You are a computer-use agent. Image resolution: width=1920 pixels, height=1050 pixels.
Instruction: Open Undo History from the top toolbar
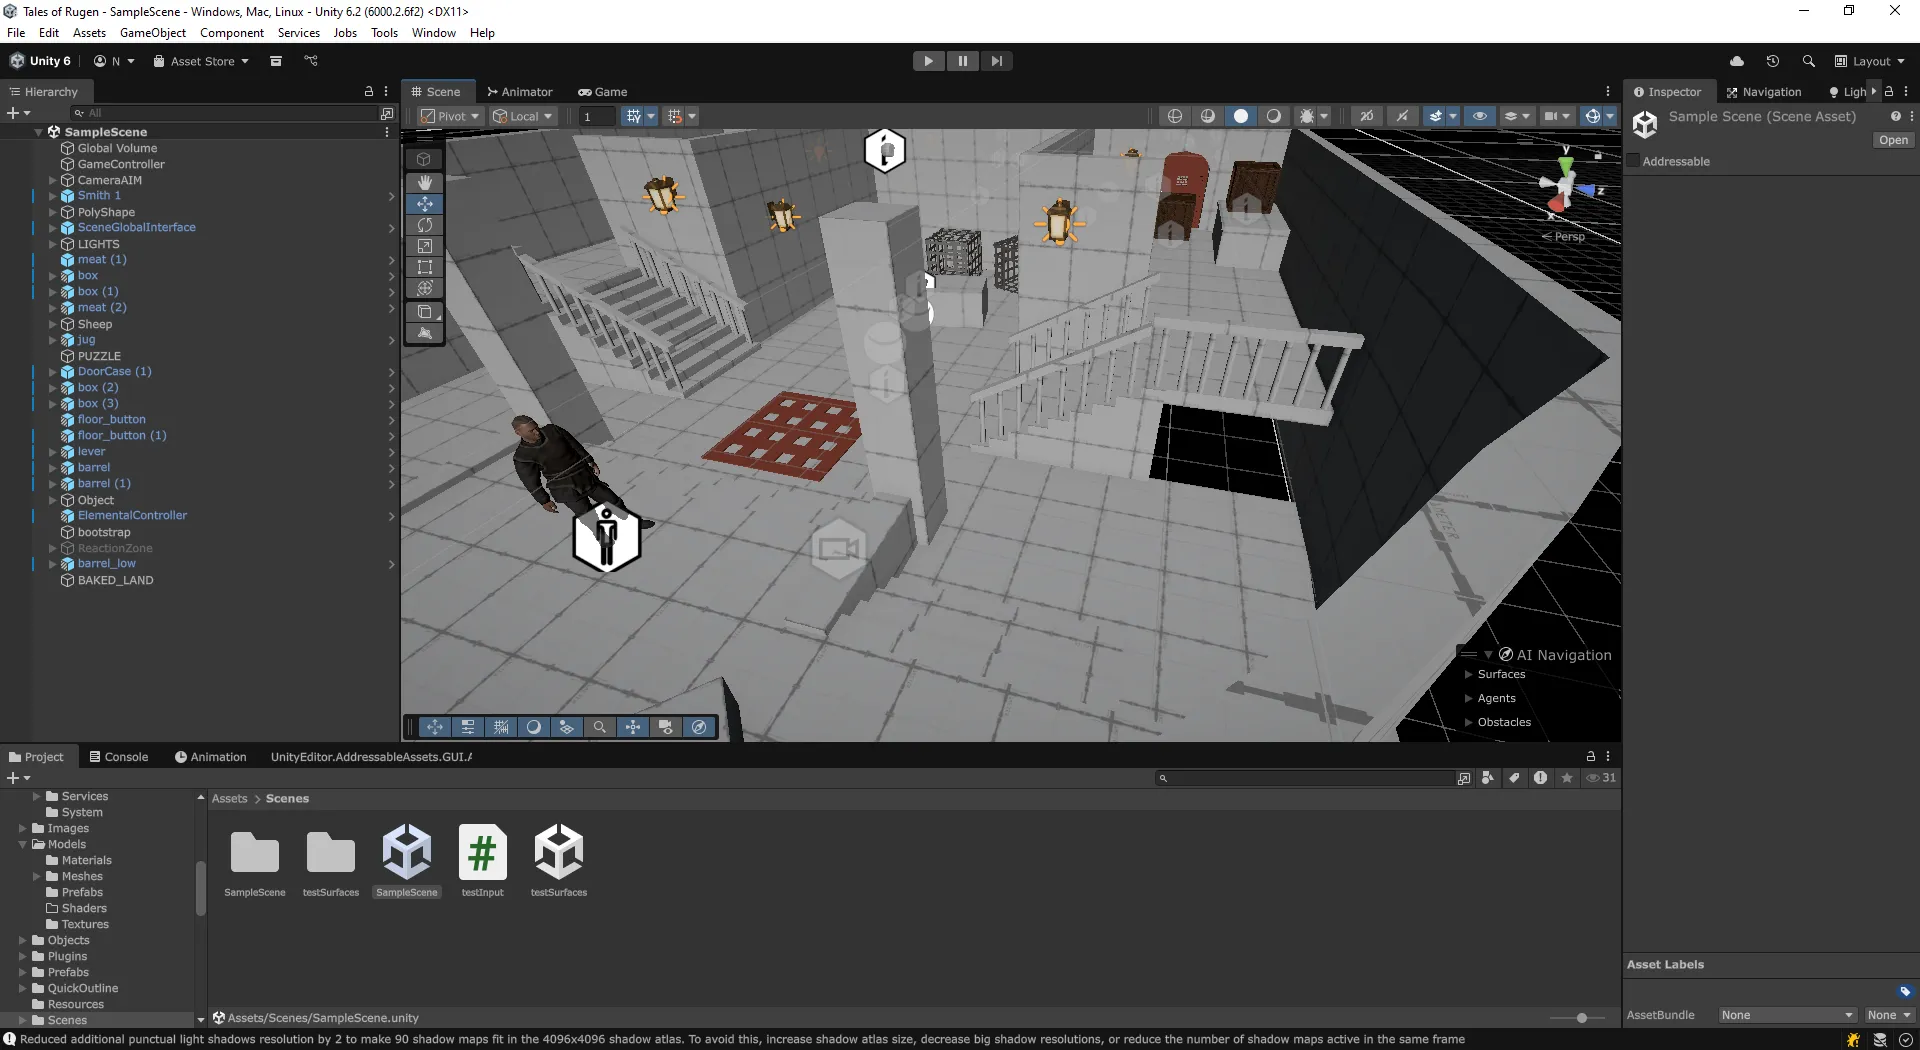coord(1772,61)
